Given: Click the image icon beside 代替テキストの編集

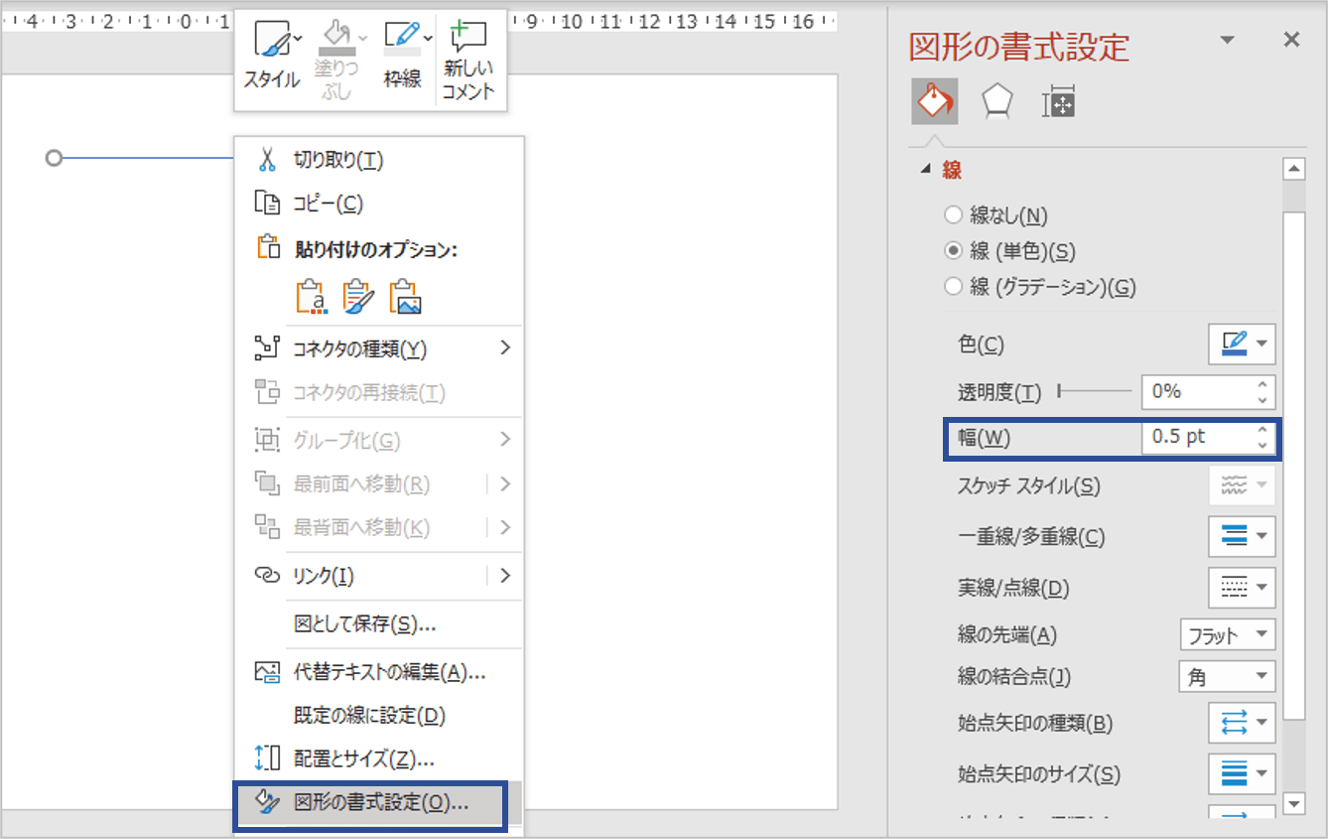Looking at the screenshot, I should [266, 673].
